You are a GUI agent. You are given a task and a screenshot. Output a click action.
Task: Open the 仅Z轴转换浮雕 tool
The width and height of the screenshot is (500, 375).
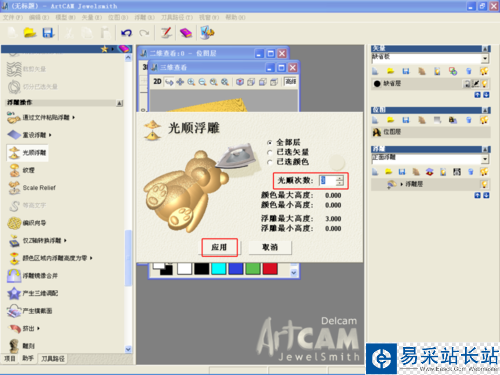pyautogui.click(x=37, y=241)
